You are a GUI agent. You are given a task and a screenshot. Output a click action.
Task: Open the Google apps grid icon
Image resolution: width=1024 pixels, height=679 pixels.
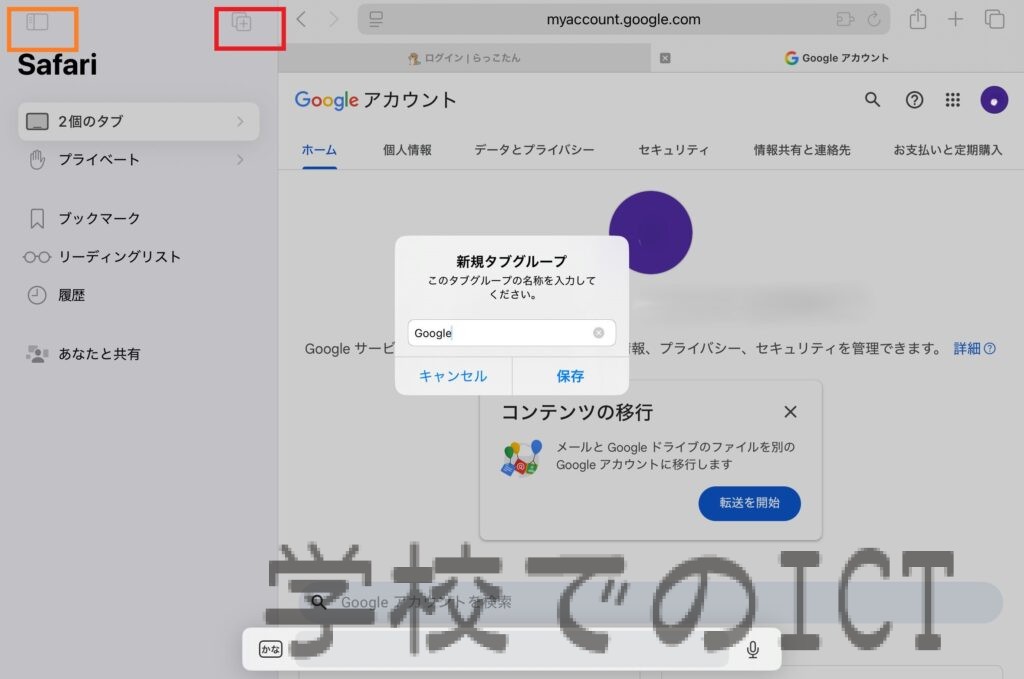(953, 100)
